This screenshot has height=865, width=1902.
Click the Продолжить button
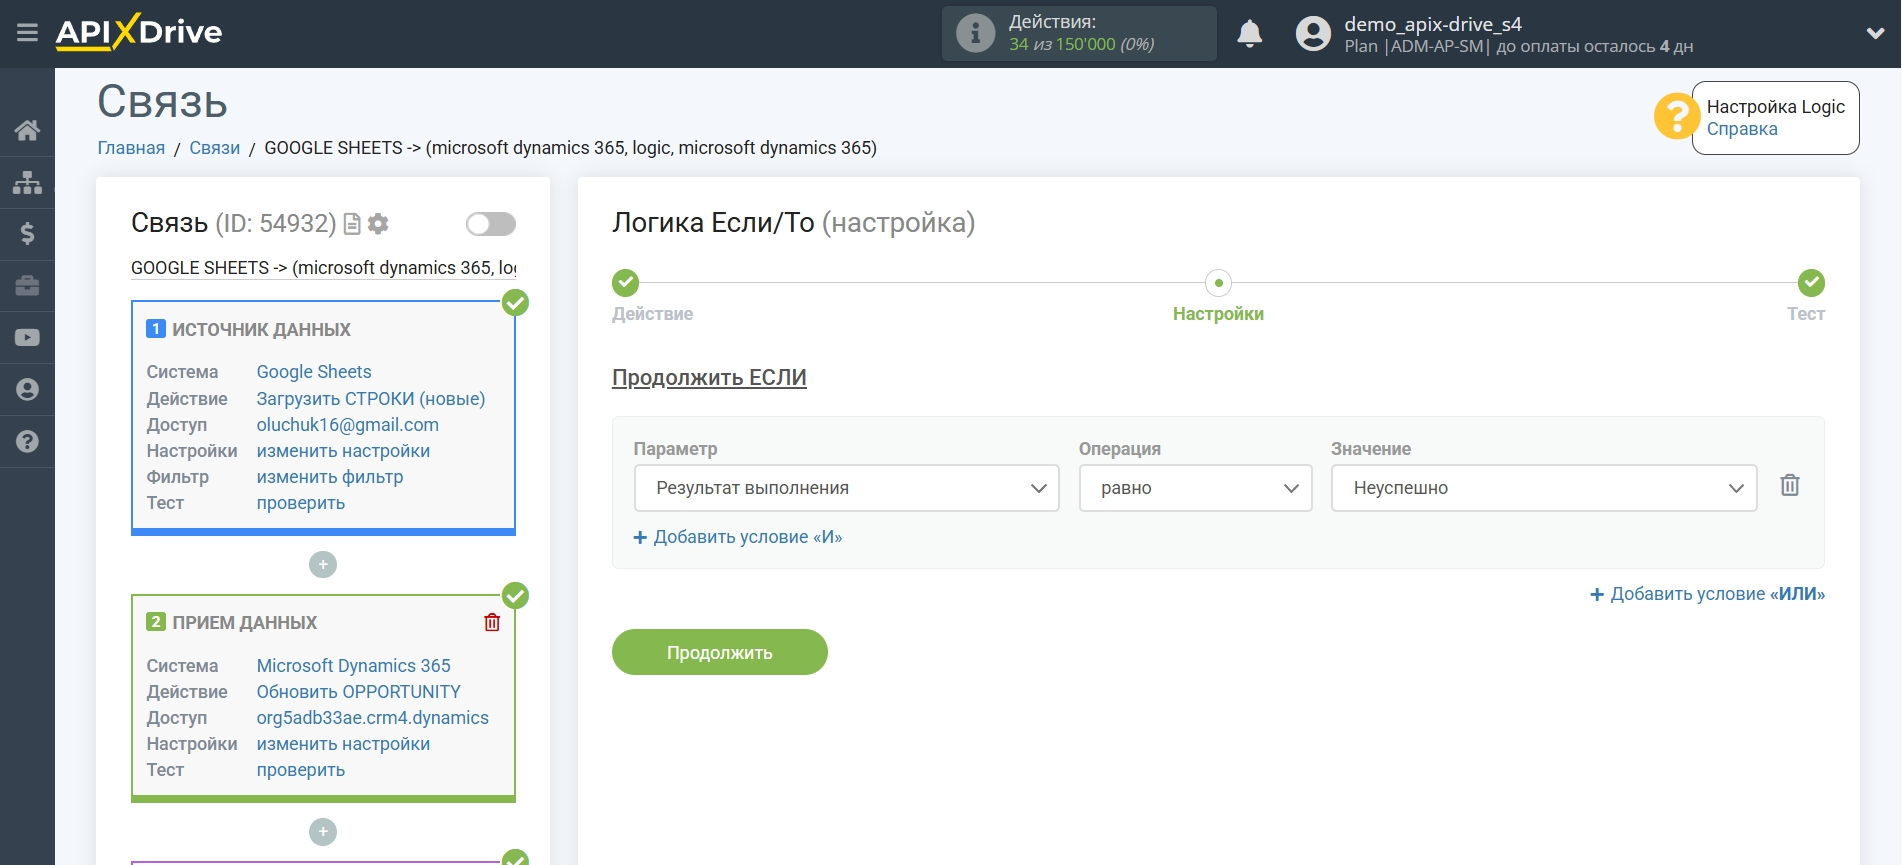point(720,652)
